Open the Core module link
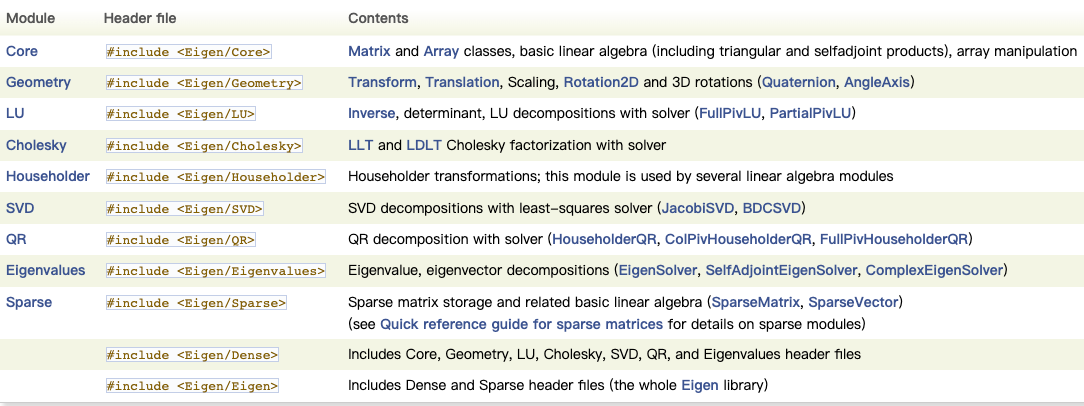 22,51
